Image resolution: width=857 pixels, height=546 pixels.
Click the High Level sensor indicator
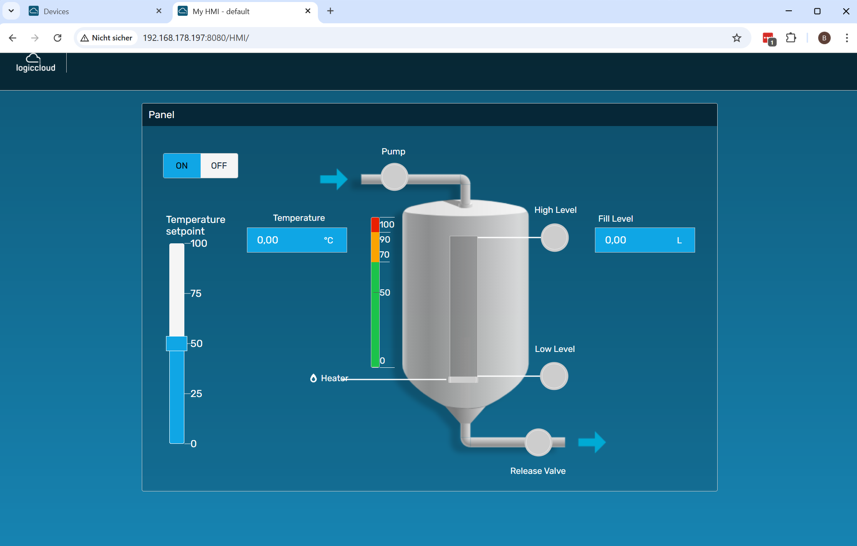pos(554,238)
